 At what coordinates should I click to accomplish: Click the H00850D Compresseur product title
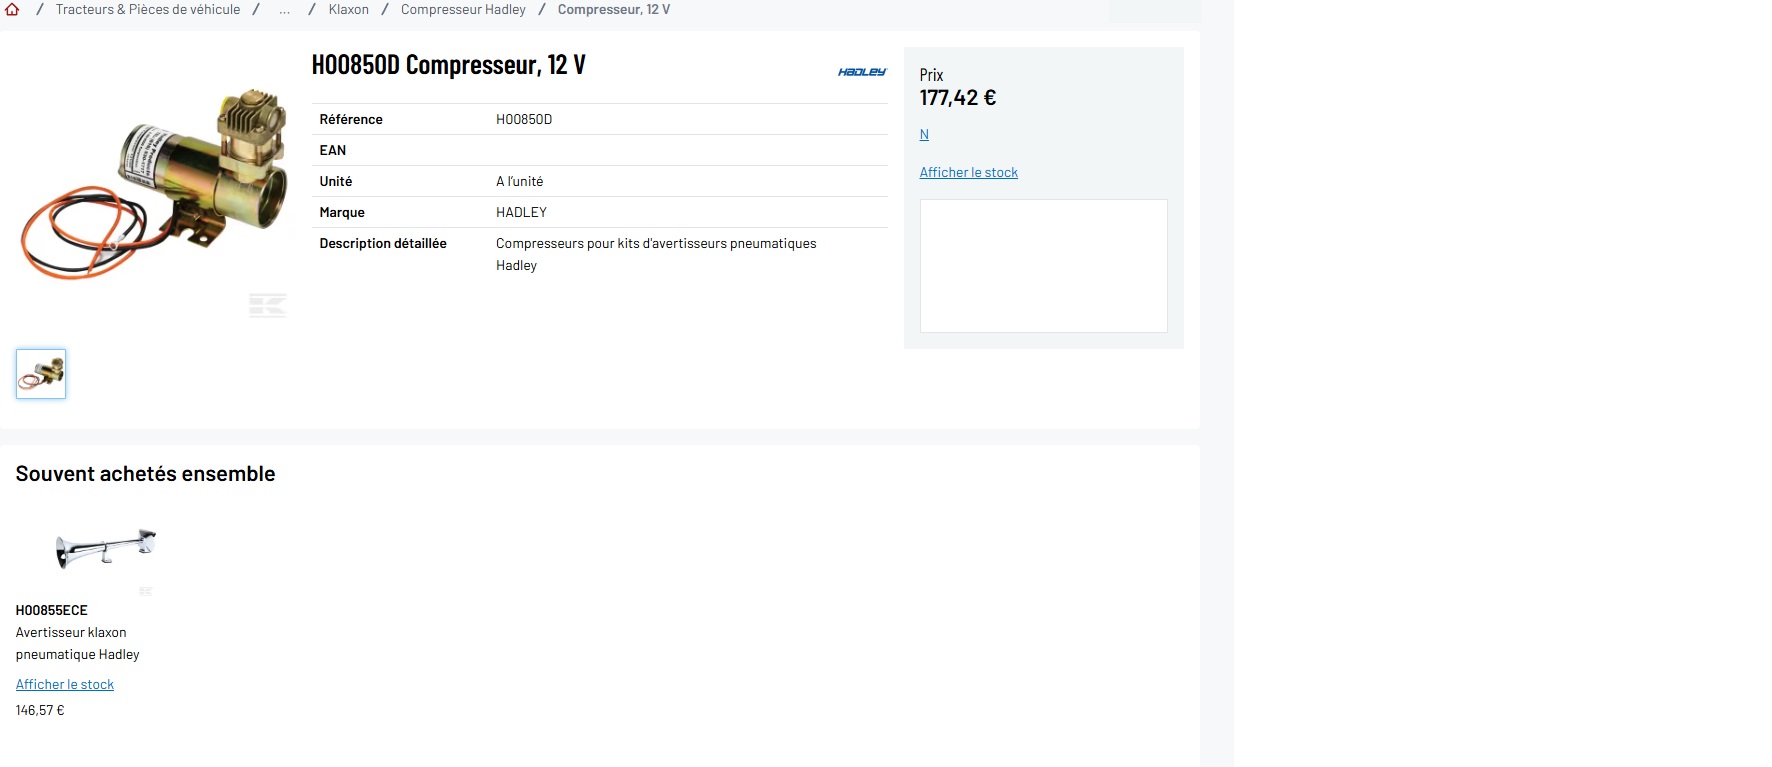[448, 65]
